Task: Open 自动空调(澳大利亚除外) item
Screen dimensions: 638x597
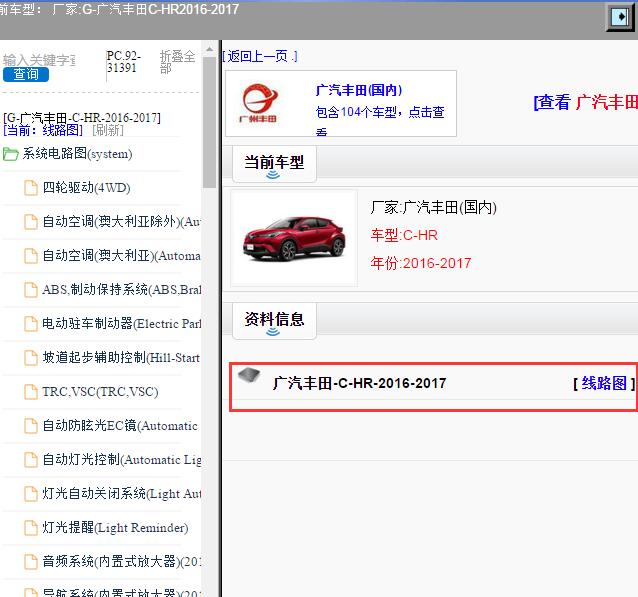Action: point(122,222)
